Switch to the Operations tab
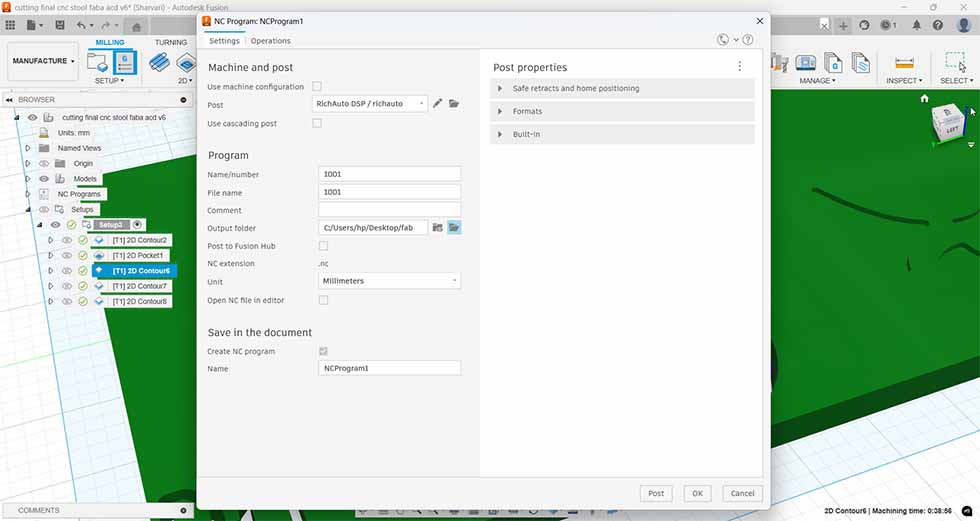 click(x=271, y=41)
